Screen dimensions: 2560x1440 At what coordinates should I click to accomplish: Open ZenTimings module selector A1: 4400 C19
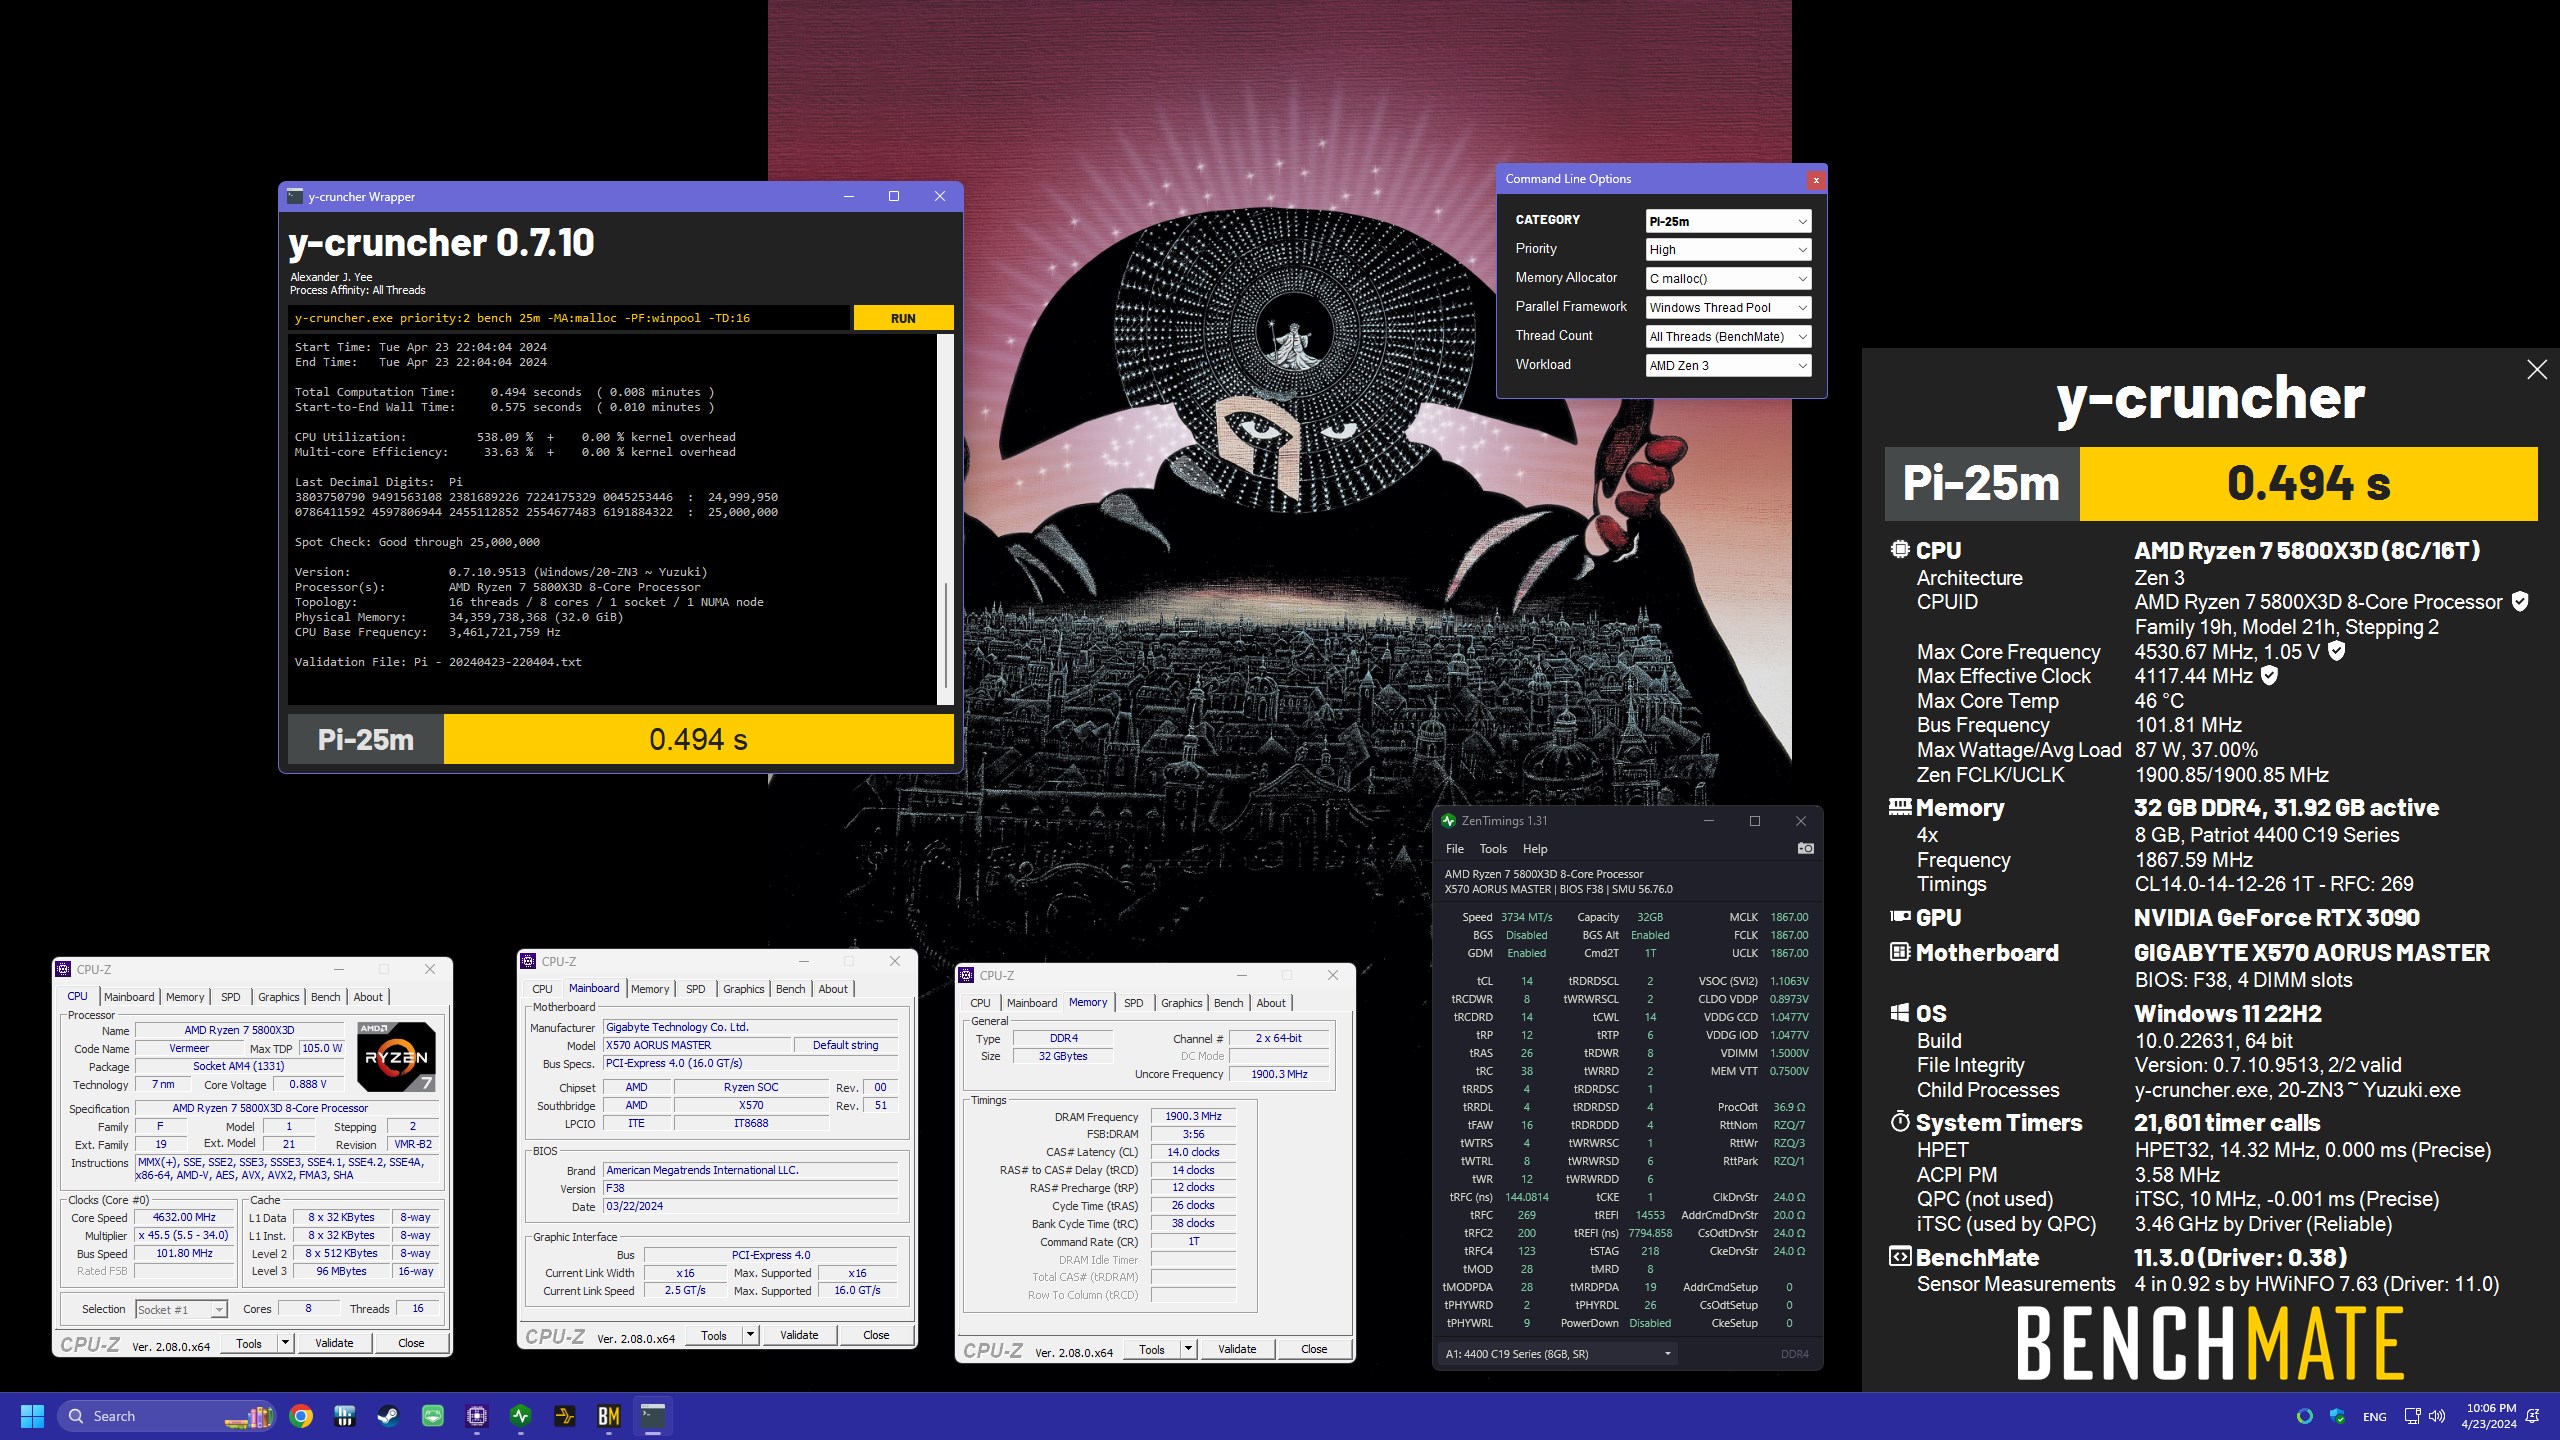point(1557,1354)
